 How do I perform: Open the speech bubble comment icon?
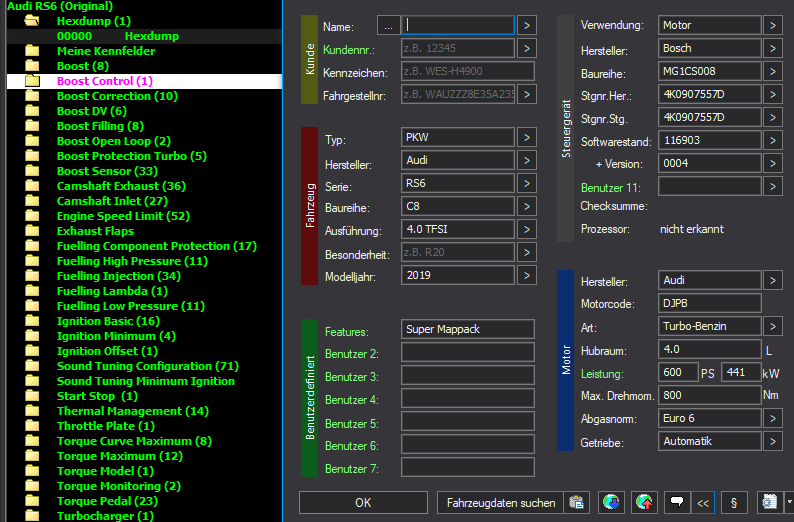pyautogui.click(x=677, y=502)
